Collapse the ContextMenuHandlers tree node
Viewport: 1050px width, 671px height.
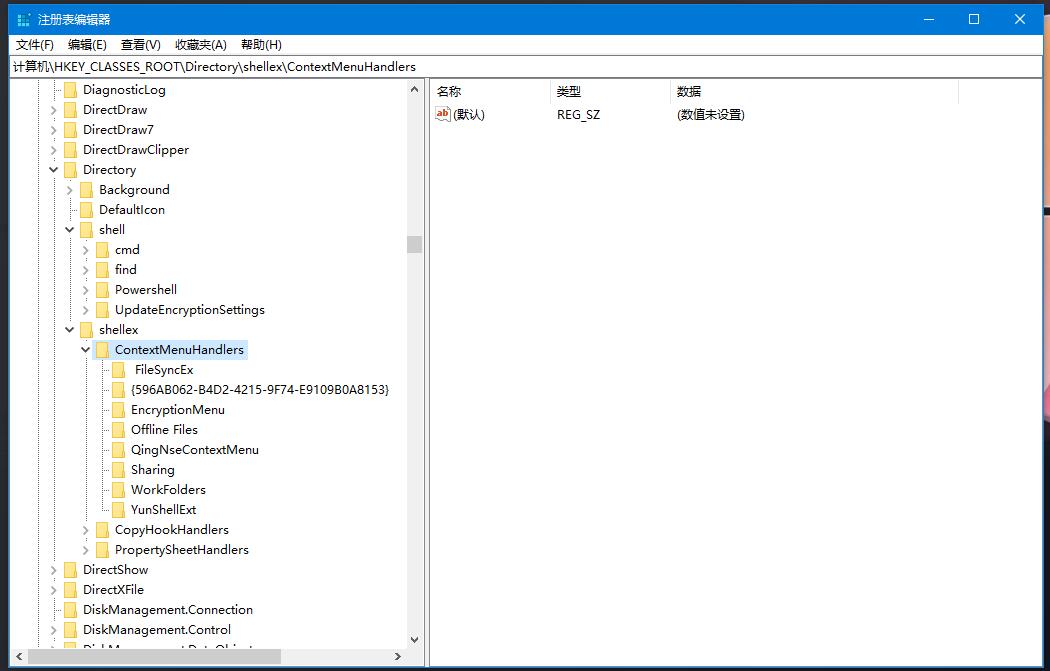pyautogui.click(x=86, y=350)
